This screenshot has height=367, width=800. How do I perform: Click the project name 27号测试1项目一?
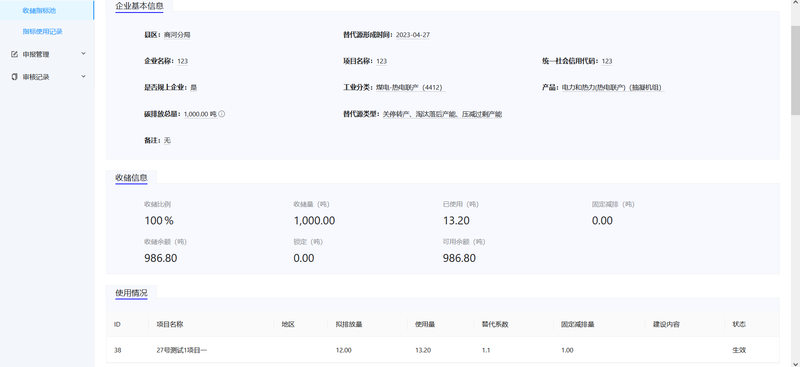click(182, 351)
